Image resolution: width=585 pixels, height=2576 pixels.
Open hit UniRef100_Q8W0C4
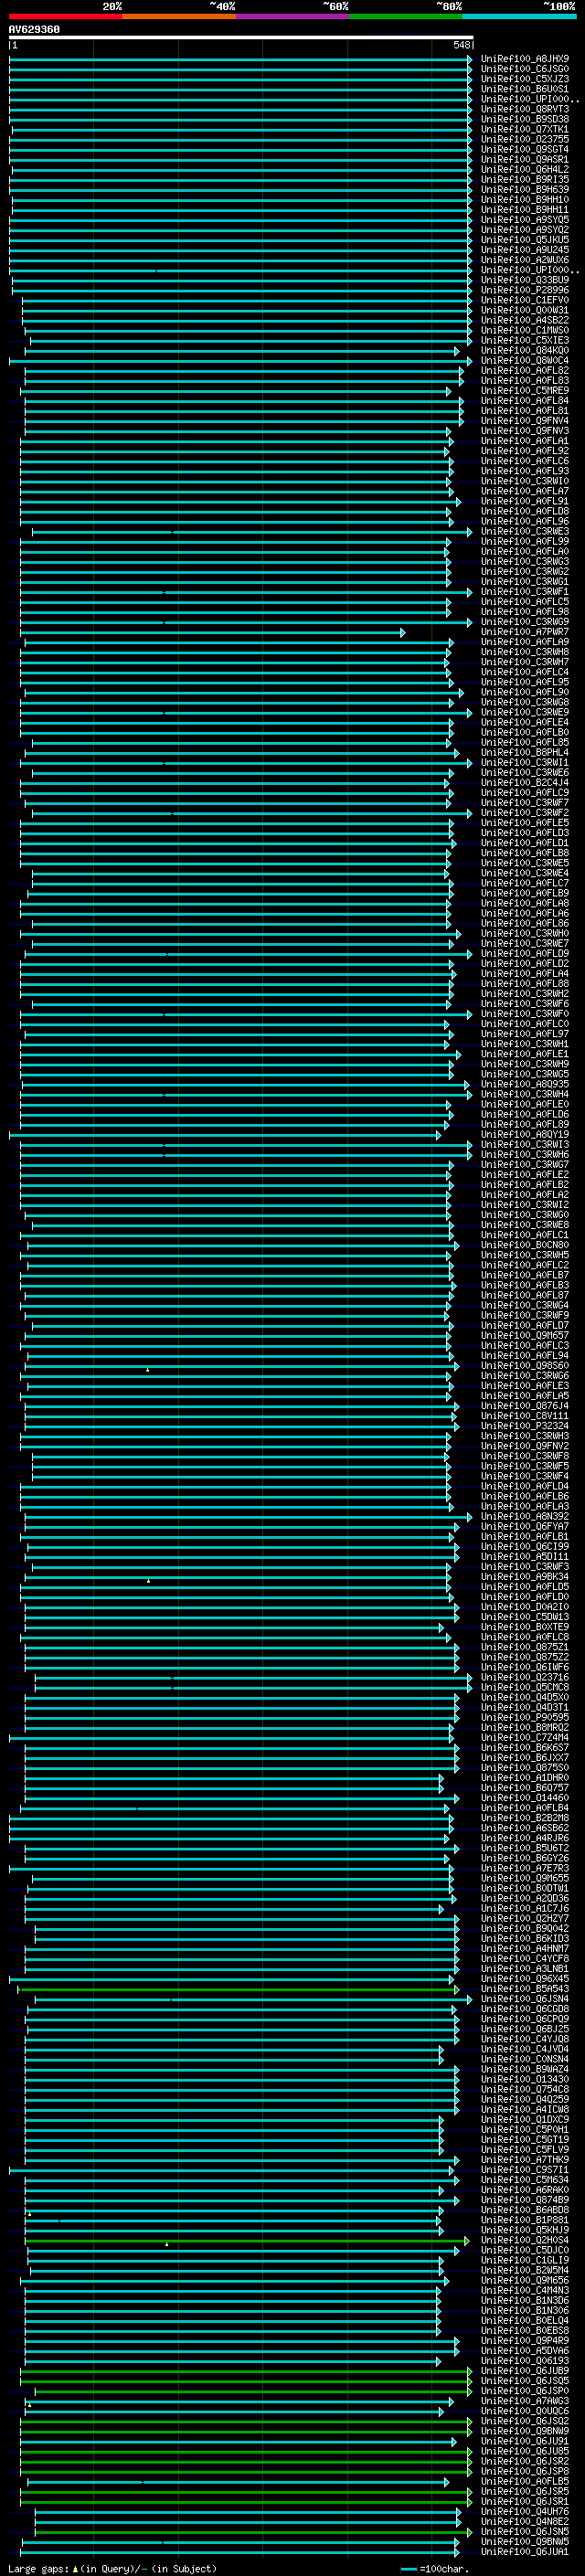525,360
